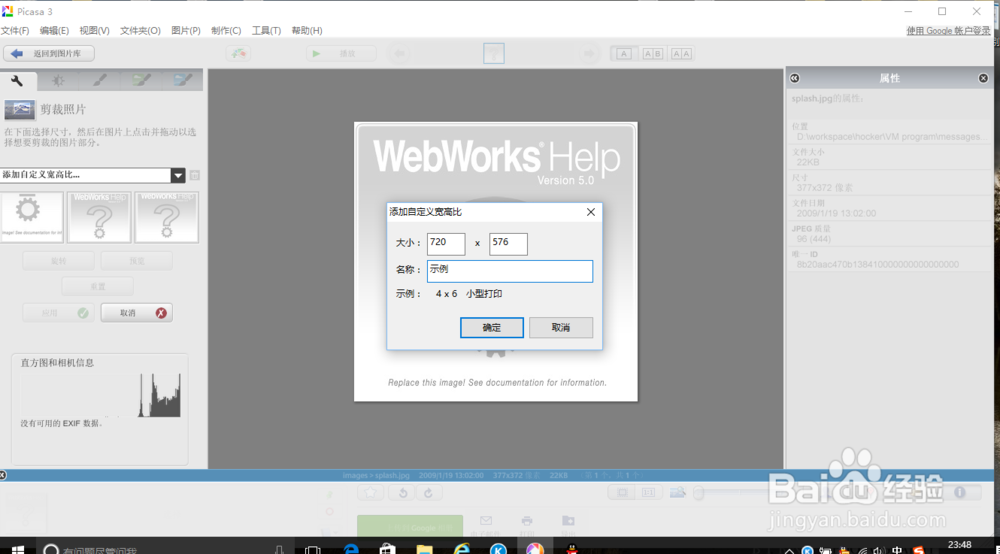Open the crop aspect ratio dropdown arrow

coord(178,175)
